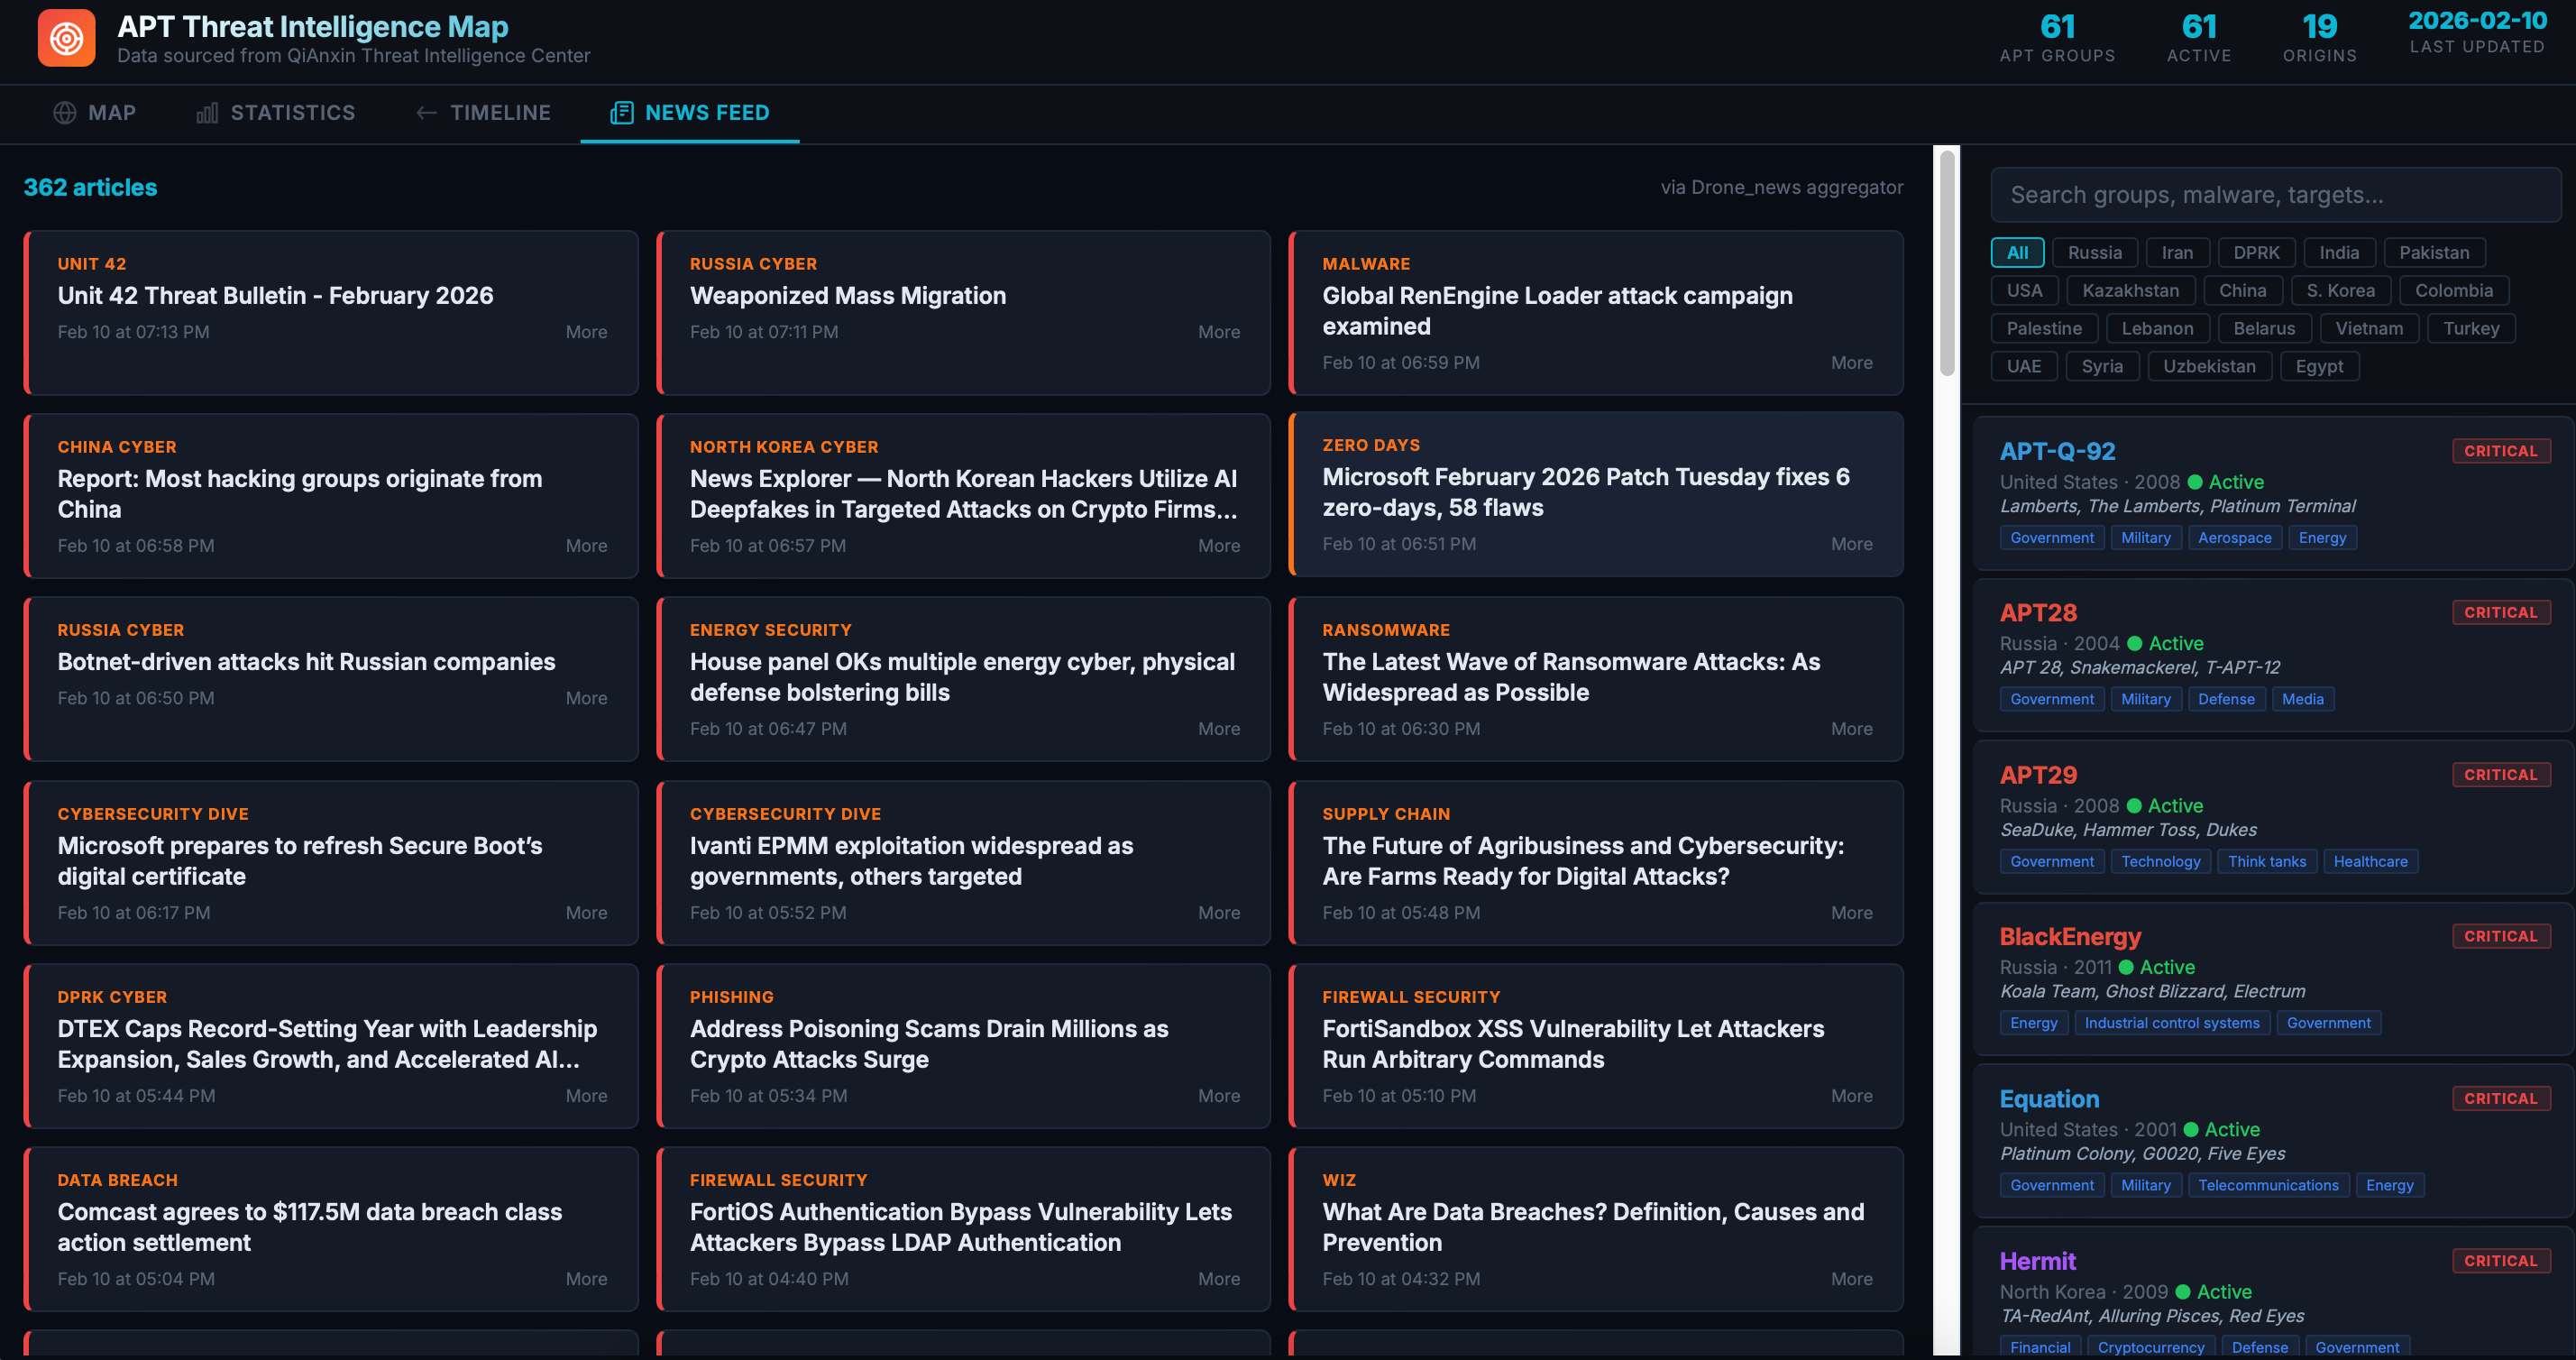The height and width of the screenshot is (1360, 2576).
Task: Choose the Uzbekistan filter chip
Action: [2209, 367]
